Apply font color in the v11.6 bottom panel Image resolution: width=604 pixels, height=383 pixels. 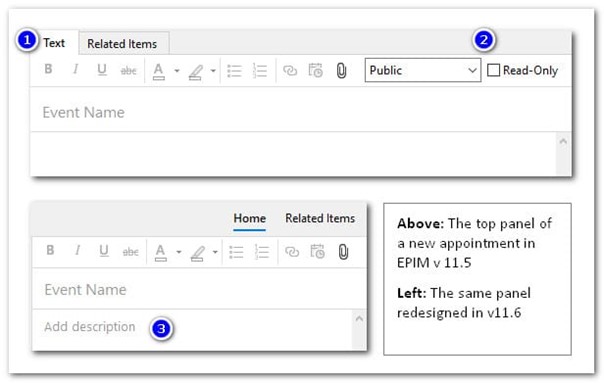160,253
